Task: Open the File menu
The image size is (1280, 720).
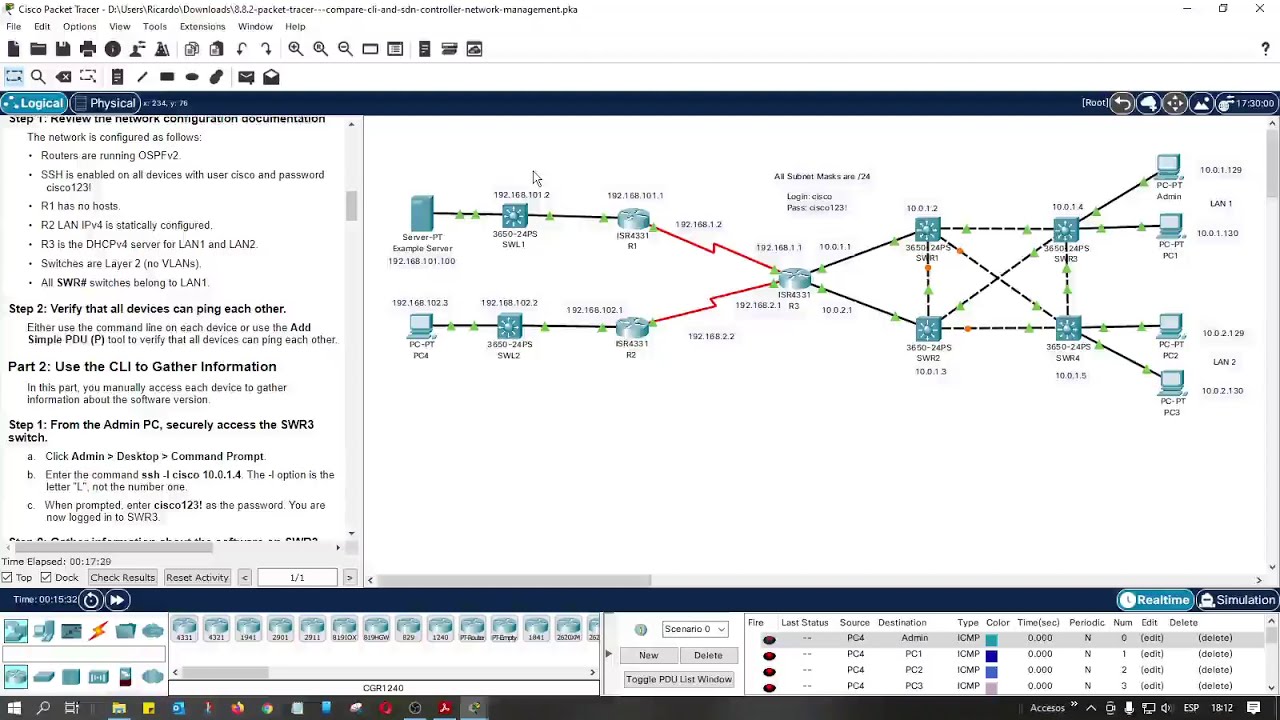Action: tap(13, 27)
